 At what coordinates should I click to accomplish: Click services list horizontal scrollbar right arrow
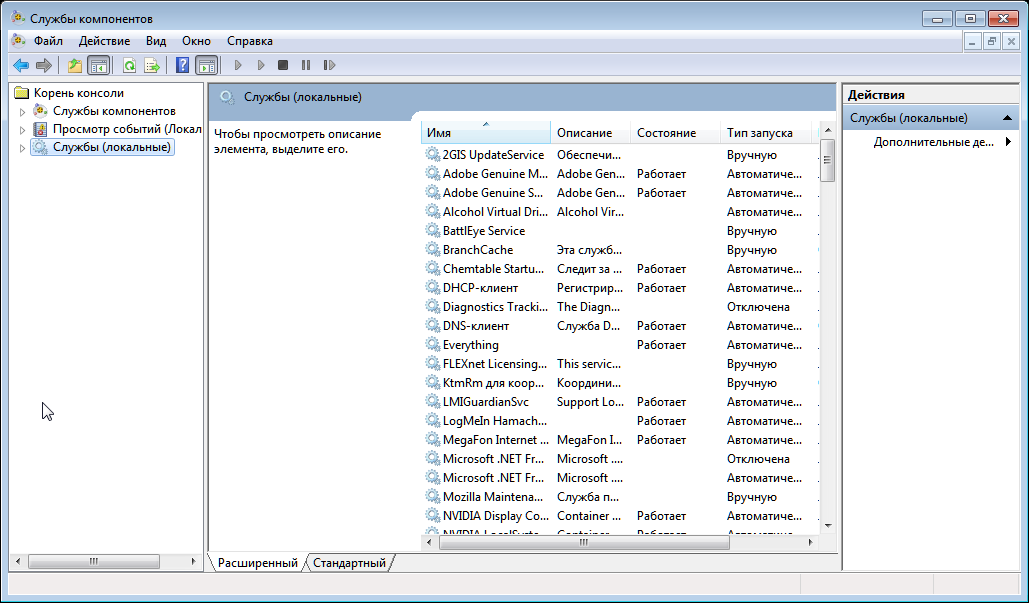pos(810,543)
